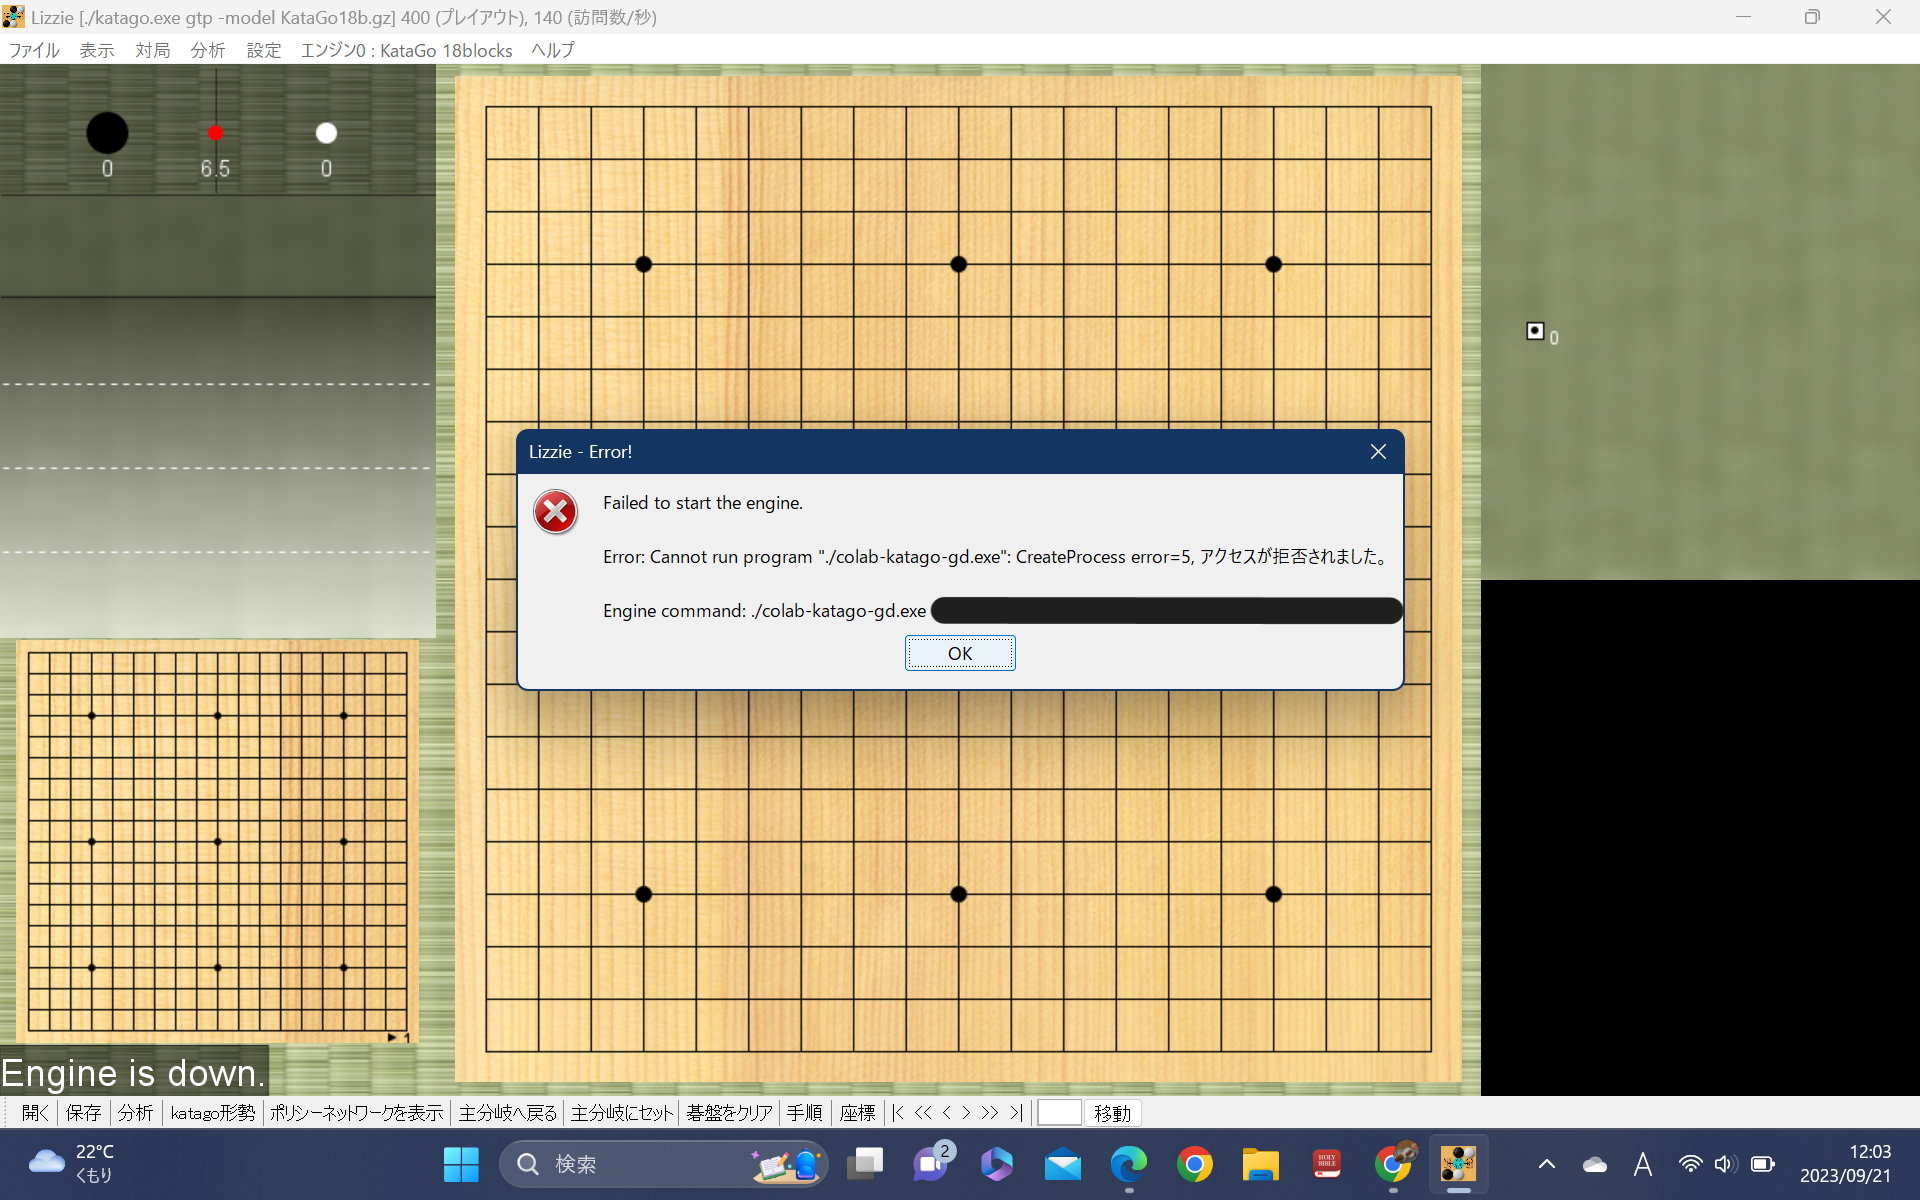The width and height of the screenshot is (1920, 1200).
Task: Click the taskbar 検索 search box
Action: (x=664, y=1164)
